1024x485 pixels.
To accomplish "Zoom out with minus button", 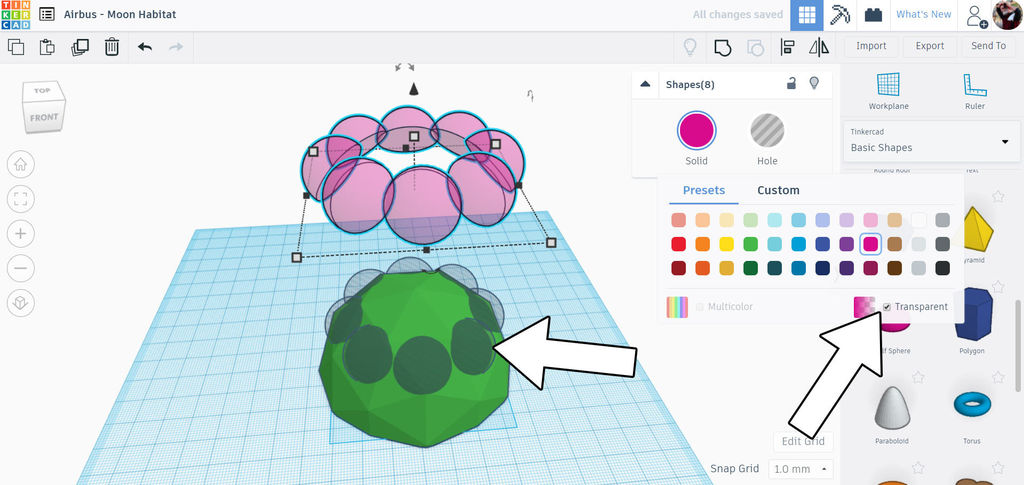I will [x=21, y=268].
